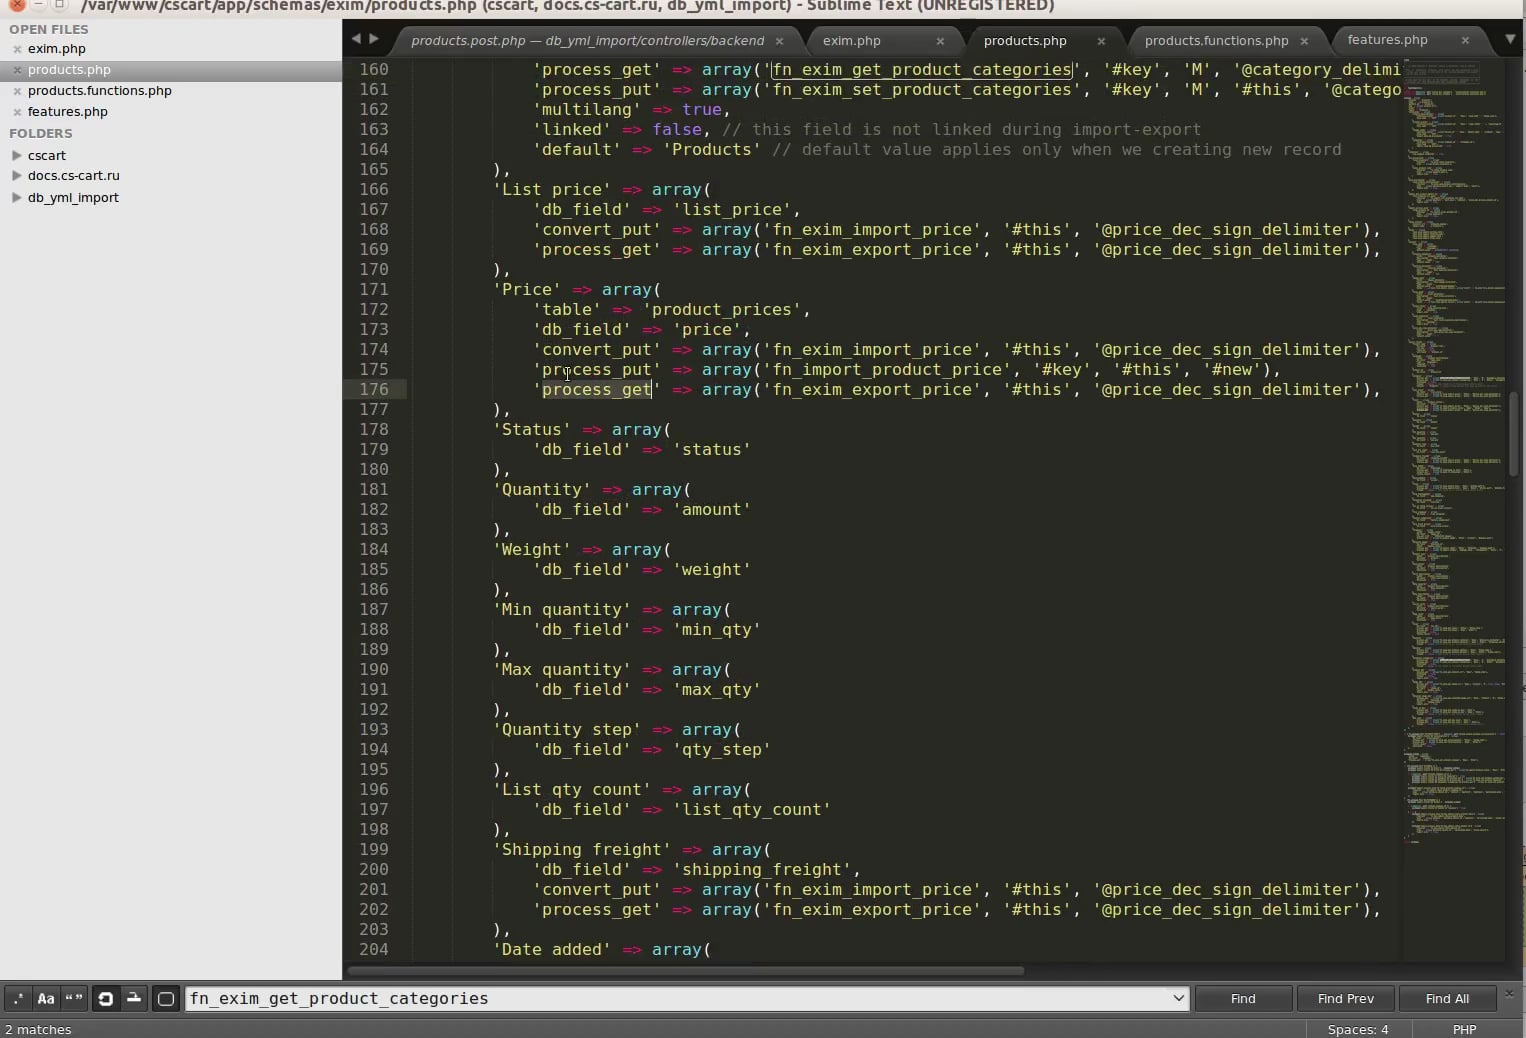
Task: Click FOLDERS sidebar heading
Action: tap(41, 133)
